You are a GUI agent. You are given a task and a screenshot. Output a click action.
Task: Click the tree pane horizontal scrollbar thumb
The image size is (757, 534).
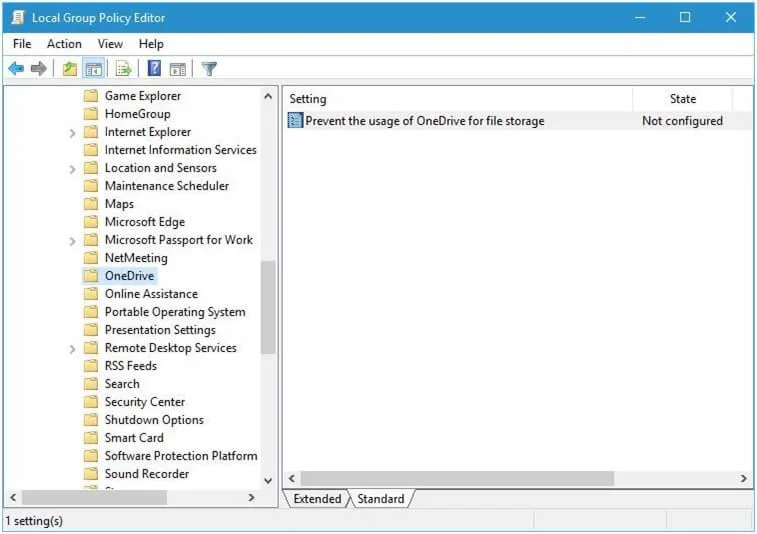[94, 497]
